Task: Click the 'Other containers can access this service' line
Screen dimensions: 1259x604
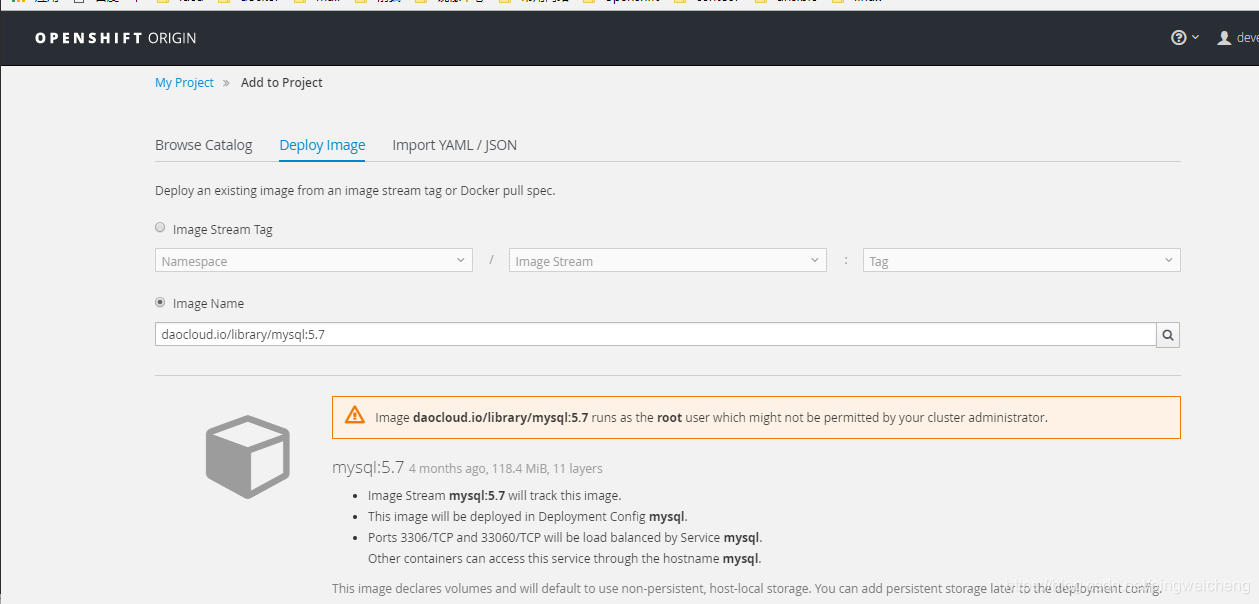Action: point(565,559)
